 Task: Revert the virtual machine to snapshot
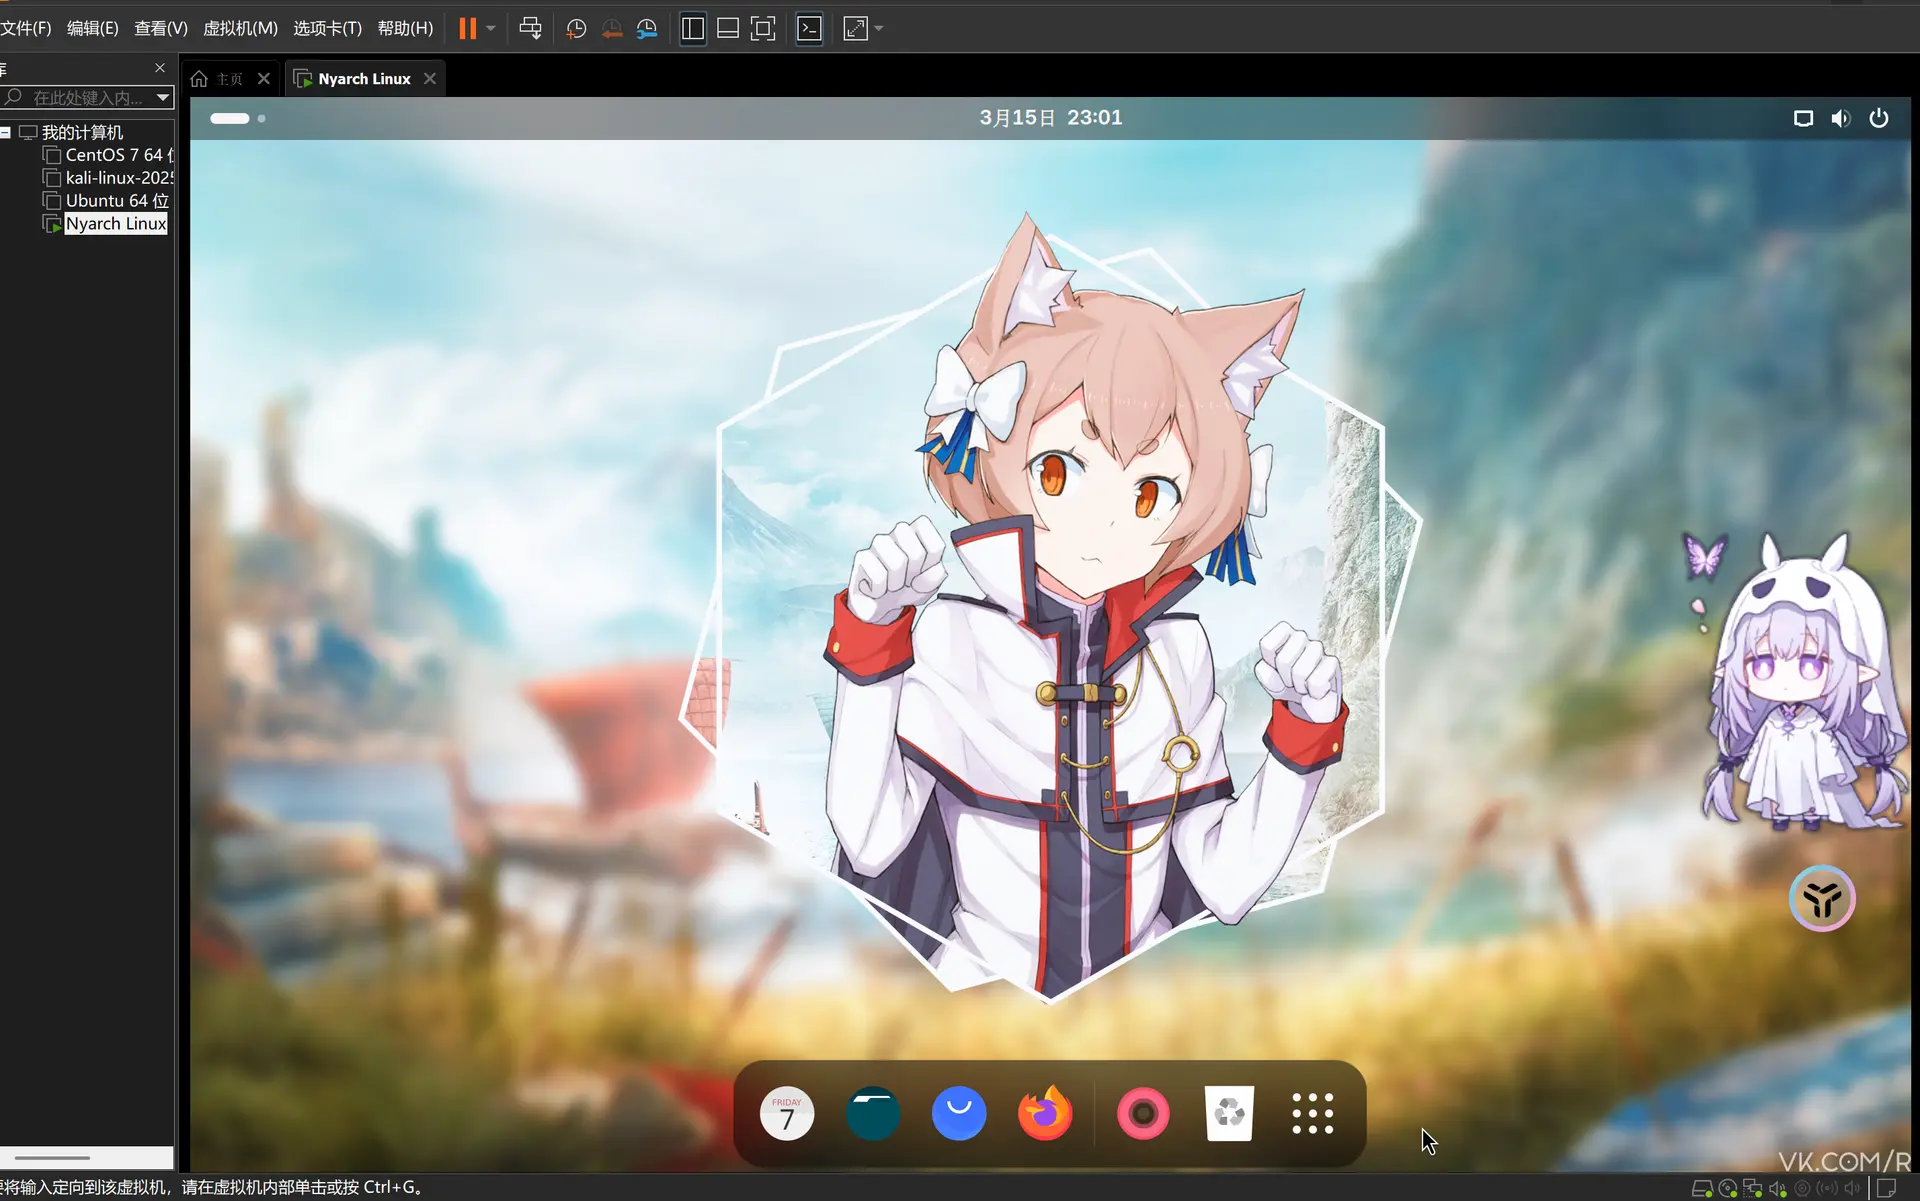click(612, 28)
